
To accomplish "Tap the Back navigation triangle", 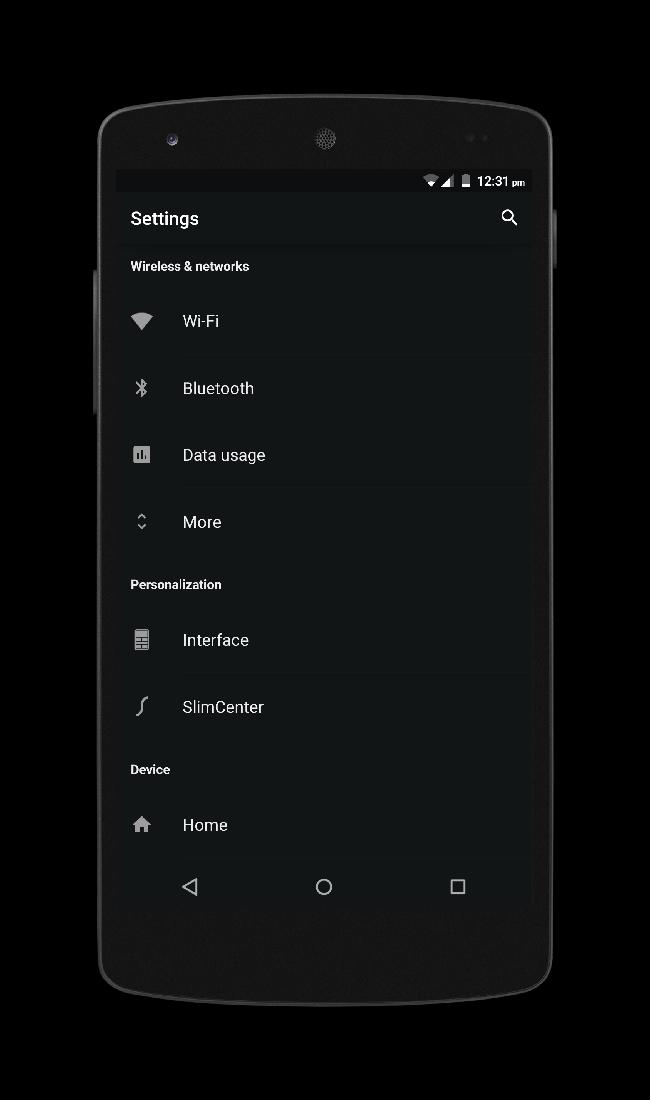I will [x=190, y=886].
